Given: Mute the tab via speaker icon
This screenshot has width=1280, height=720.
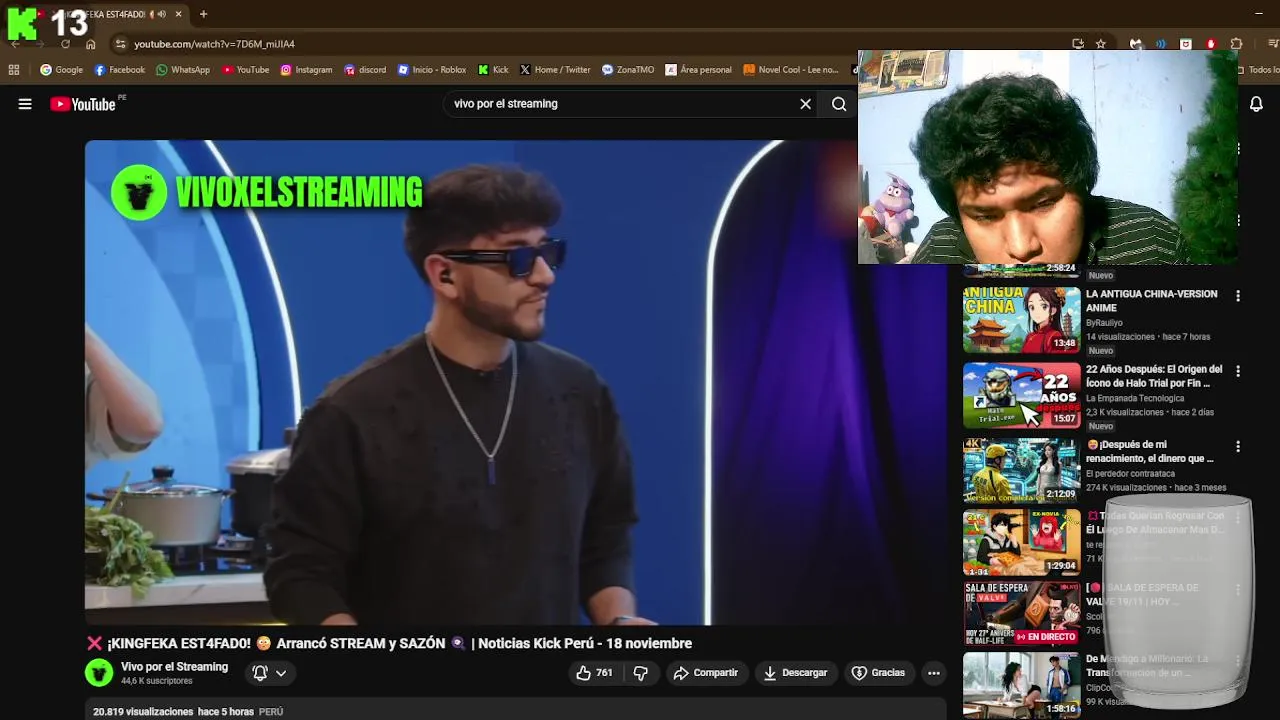Looking at the screenshot, I should [162, 14].
